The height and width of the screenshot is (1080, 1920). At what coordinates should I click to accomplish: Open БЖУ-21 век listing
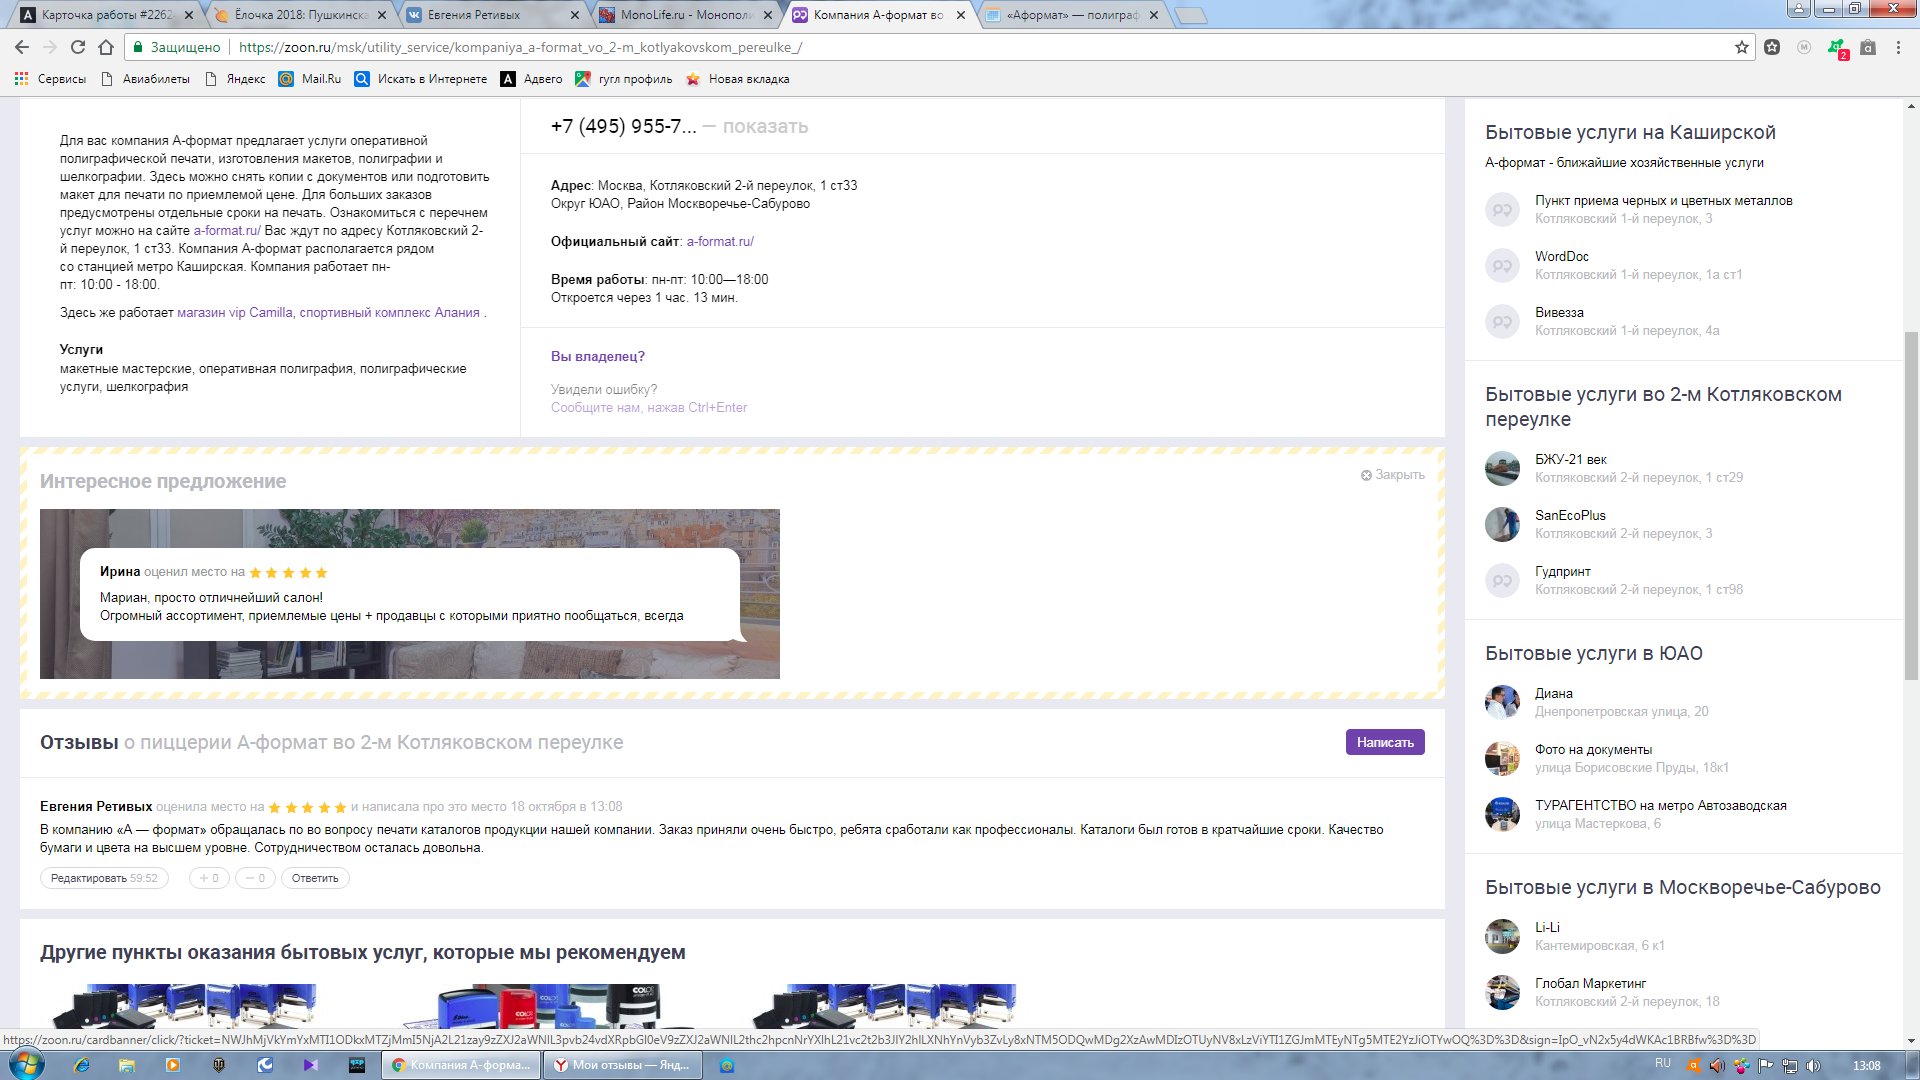coord(1570,459)
